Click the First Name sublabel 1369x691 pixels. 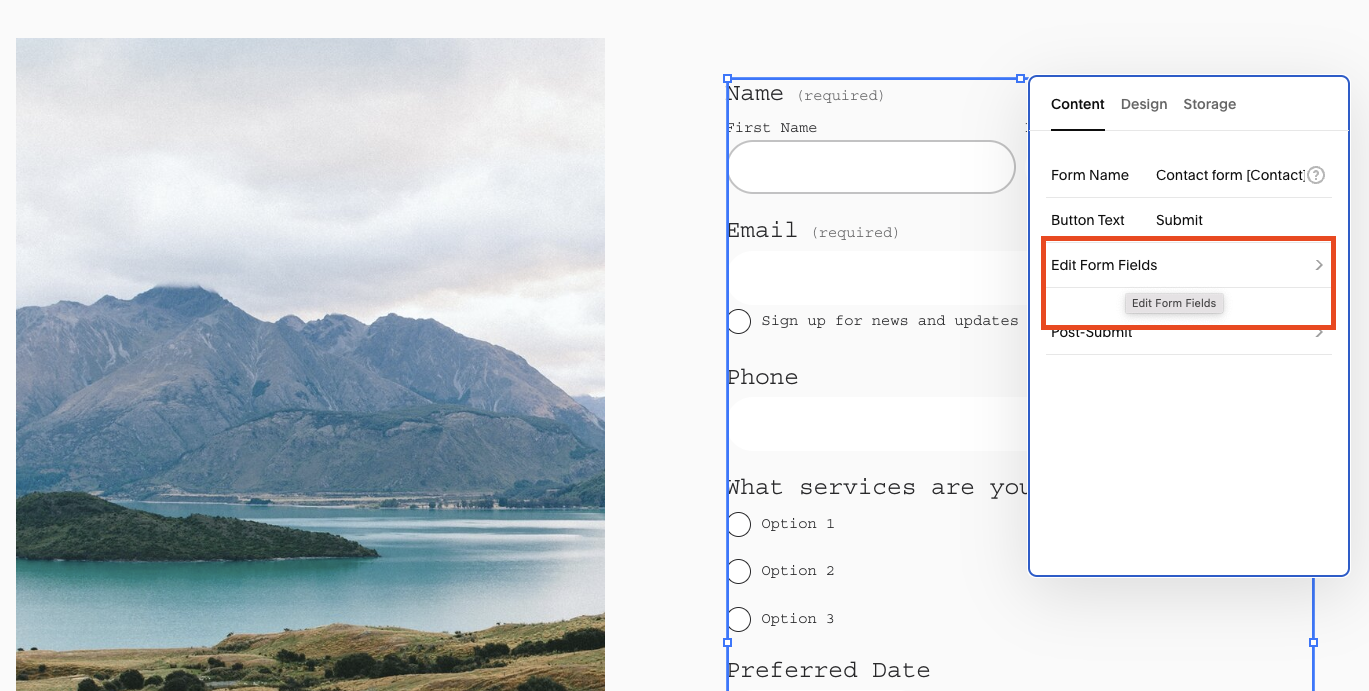click(x=772, y=128)
